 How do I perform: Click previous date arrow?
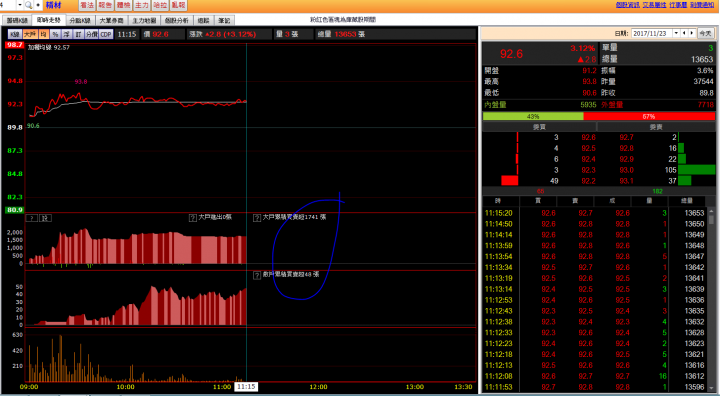click(x=684, y=33)
